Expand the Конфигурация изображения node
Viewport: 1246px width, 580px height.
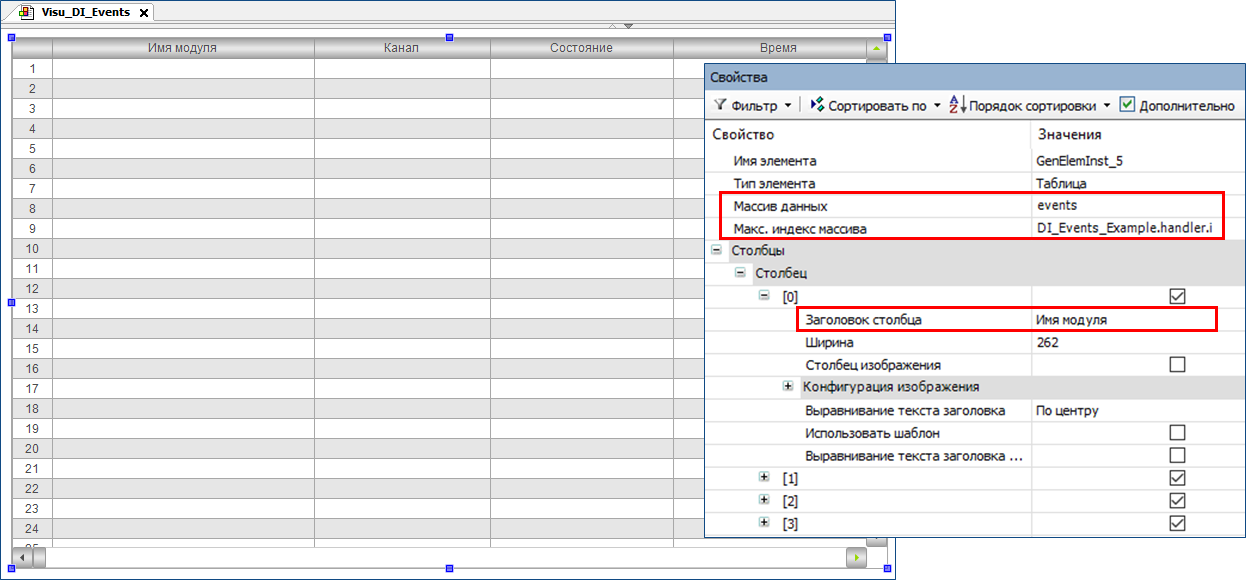pos(788,387)
